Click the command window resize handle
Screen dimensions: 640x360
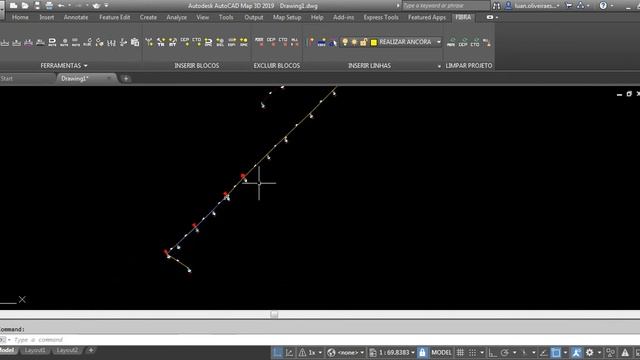(x=274, y=315)
